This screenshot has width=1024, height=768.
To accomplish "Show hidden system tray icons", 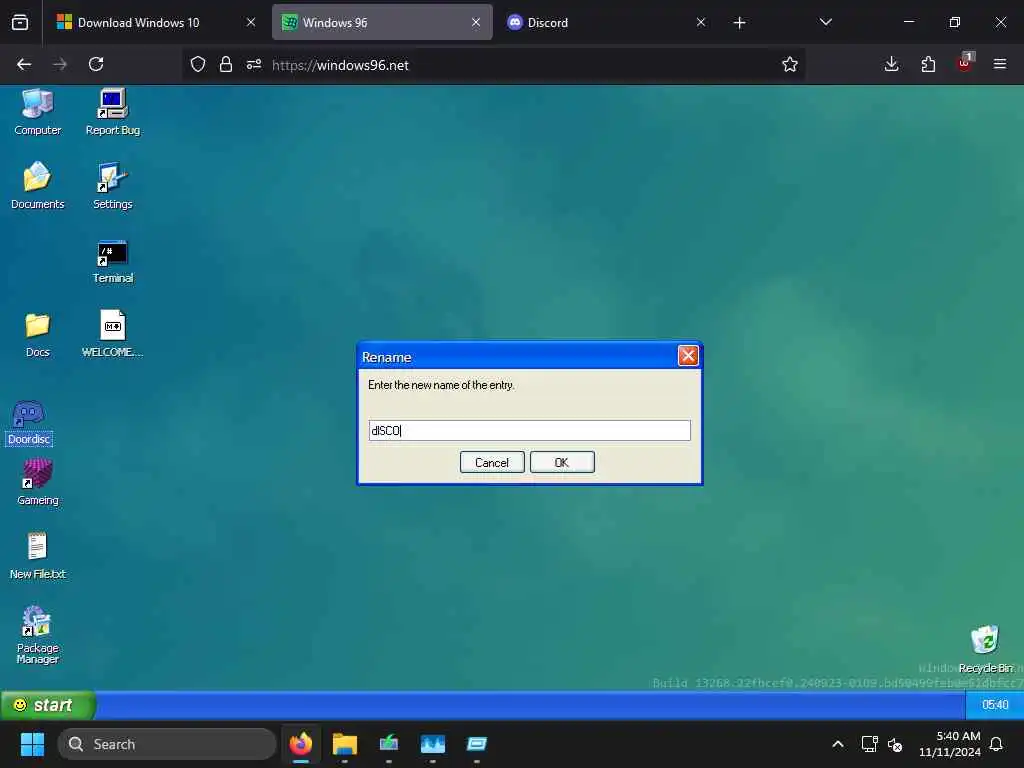I will click(x=838, y=744).
